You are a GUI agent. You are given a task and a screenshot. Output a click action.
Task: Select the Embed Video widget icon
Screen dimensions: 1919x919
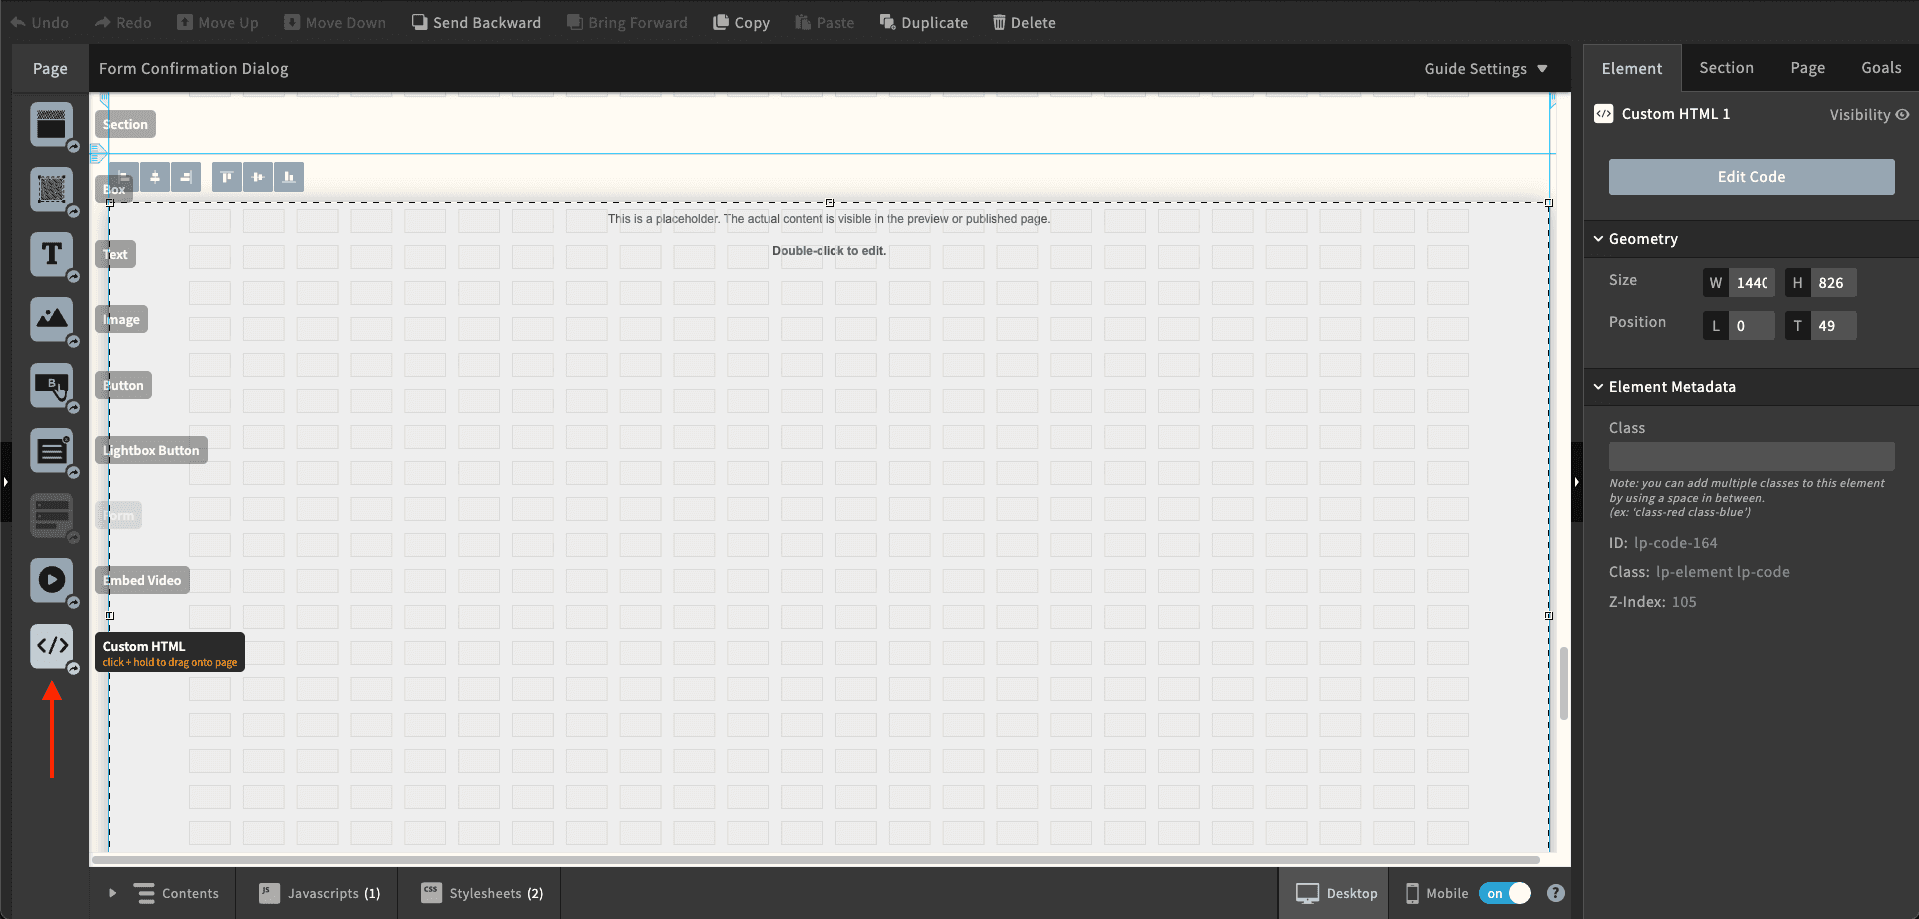point(51,580)
